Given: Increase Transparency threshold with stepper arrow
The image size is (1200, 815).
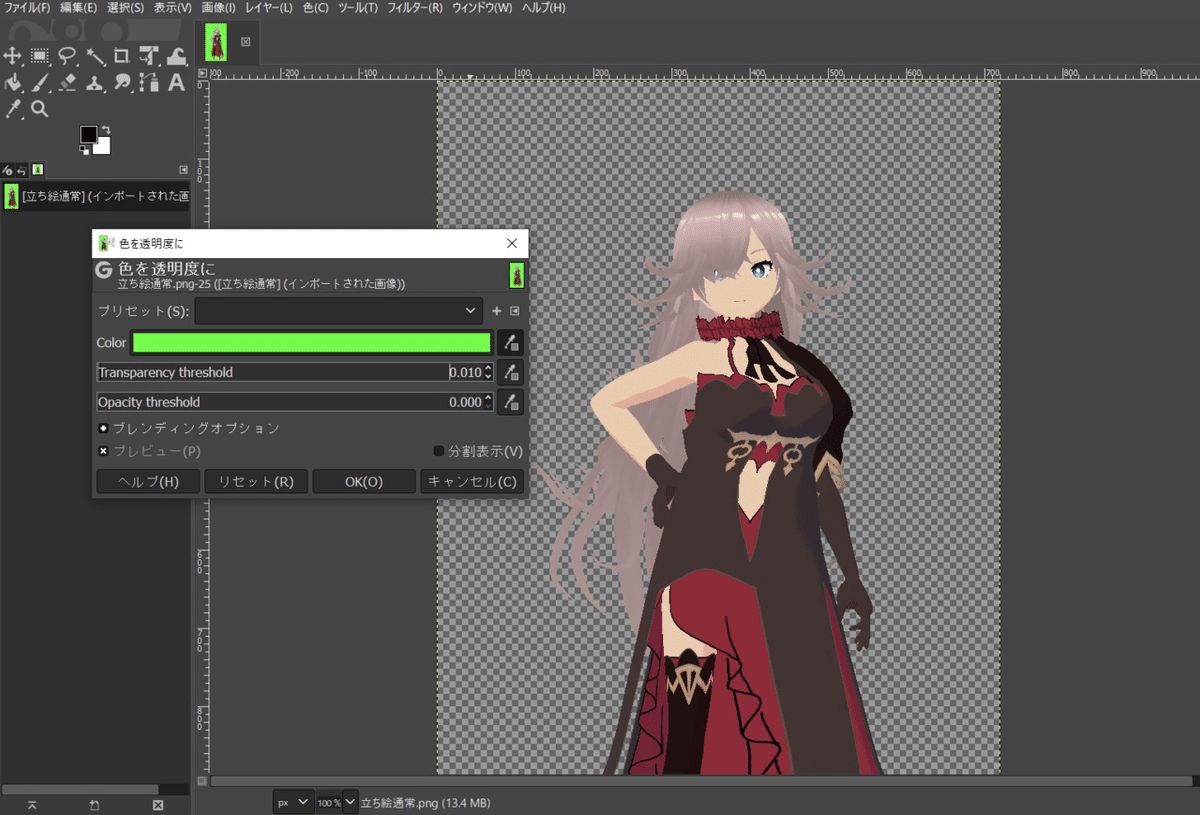Looking at the screenshot, I should click(488, 368).
